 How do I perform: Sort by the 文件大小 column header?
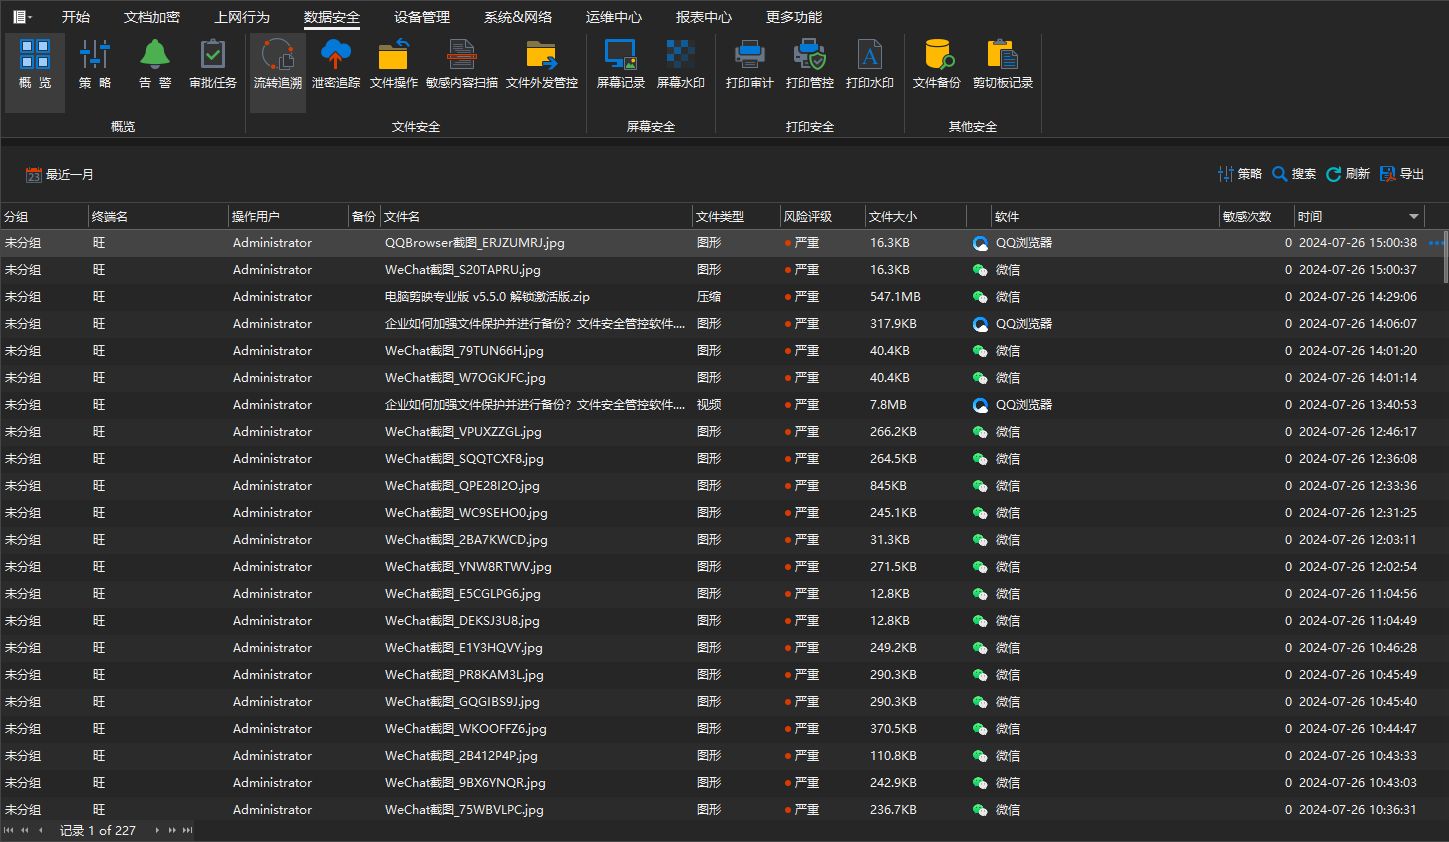click(x=915, y=216)
